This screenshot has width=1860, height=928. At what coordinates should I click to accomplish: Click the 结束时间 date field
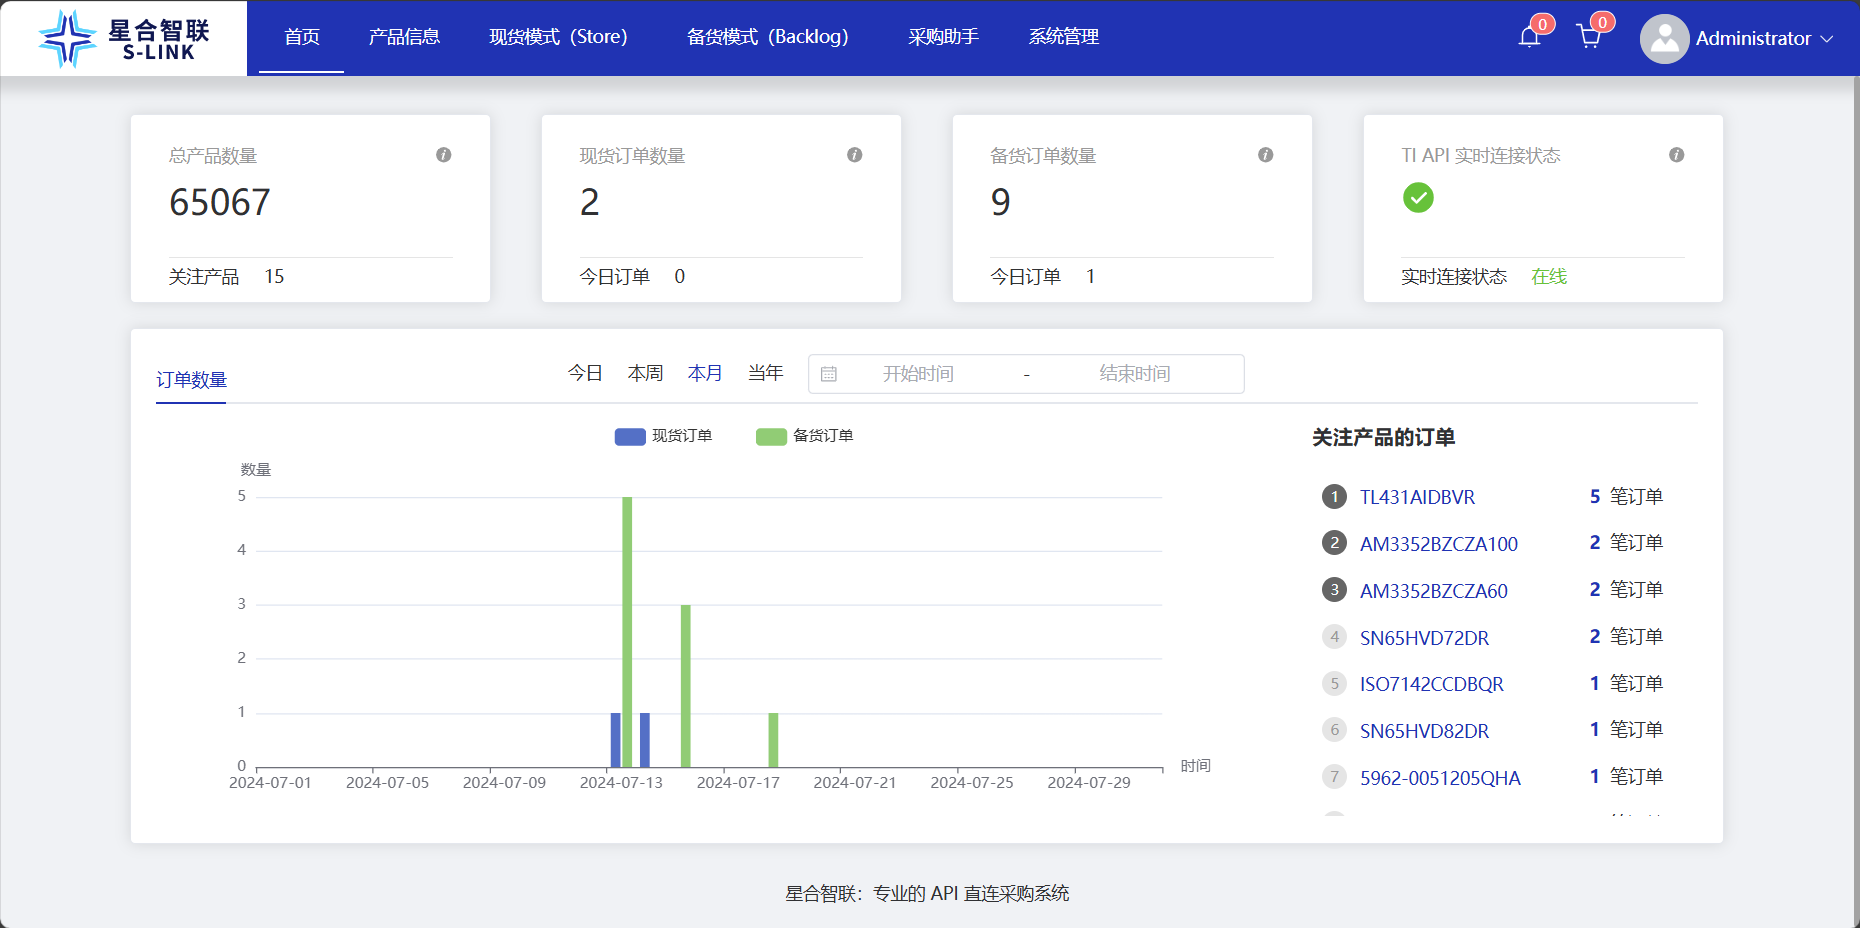[x=1135, y=374]
